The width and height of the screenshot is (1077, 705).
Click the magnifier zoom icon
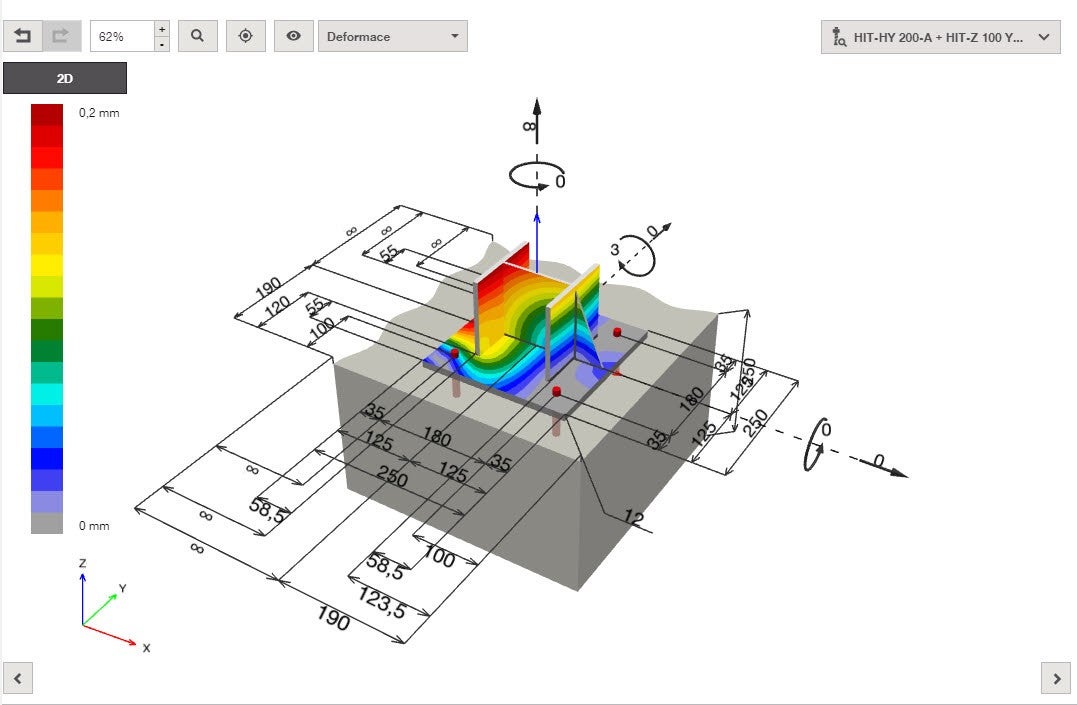198,36
